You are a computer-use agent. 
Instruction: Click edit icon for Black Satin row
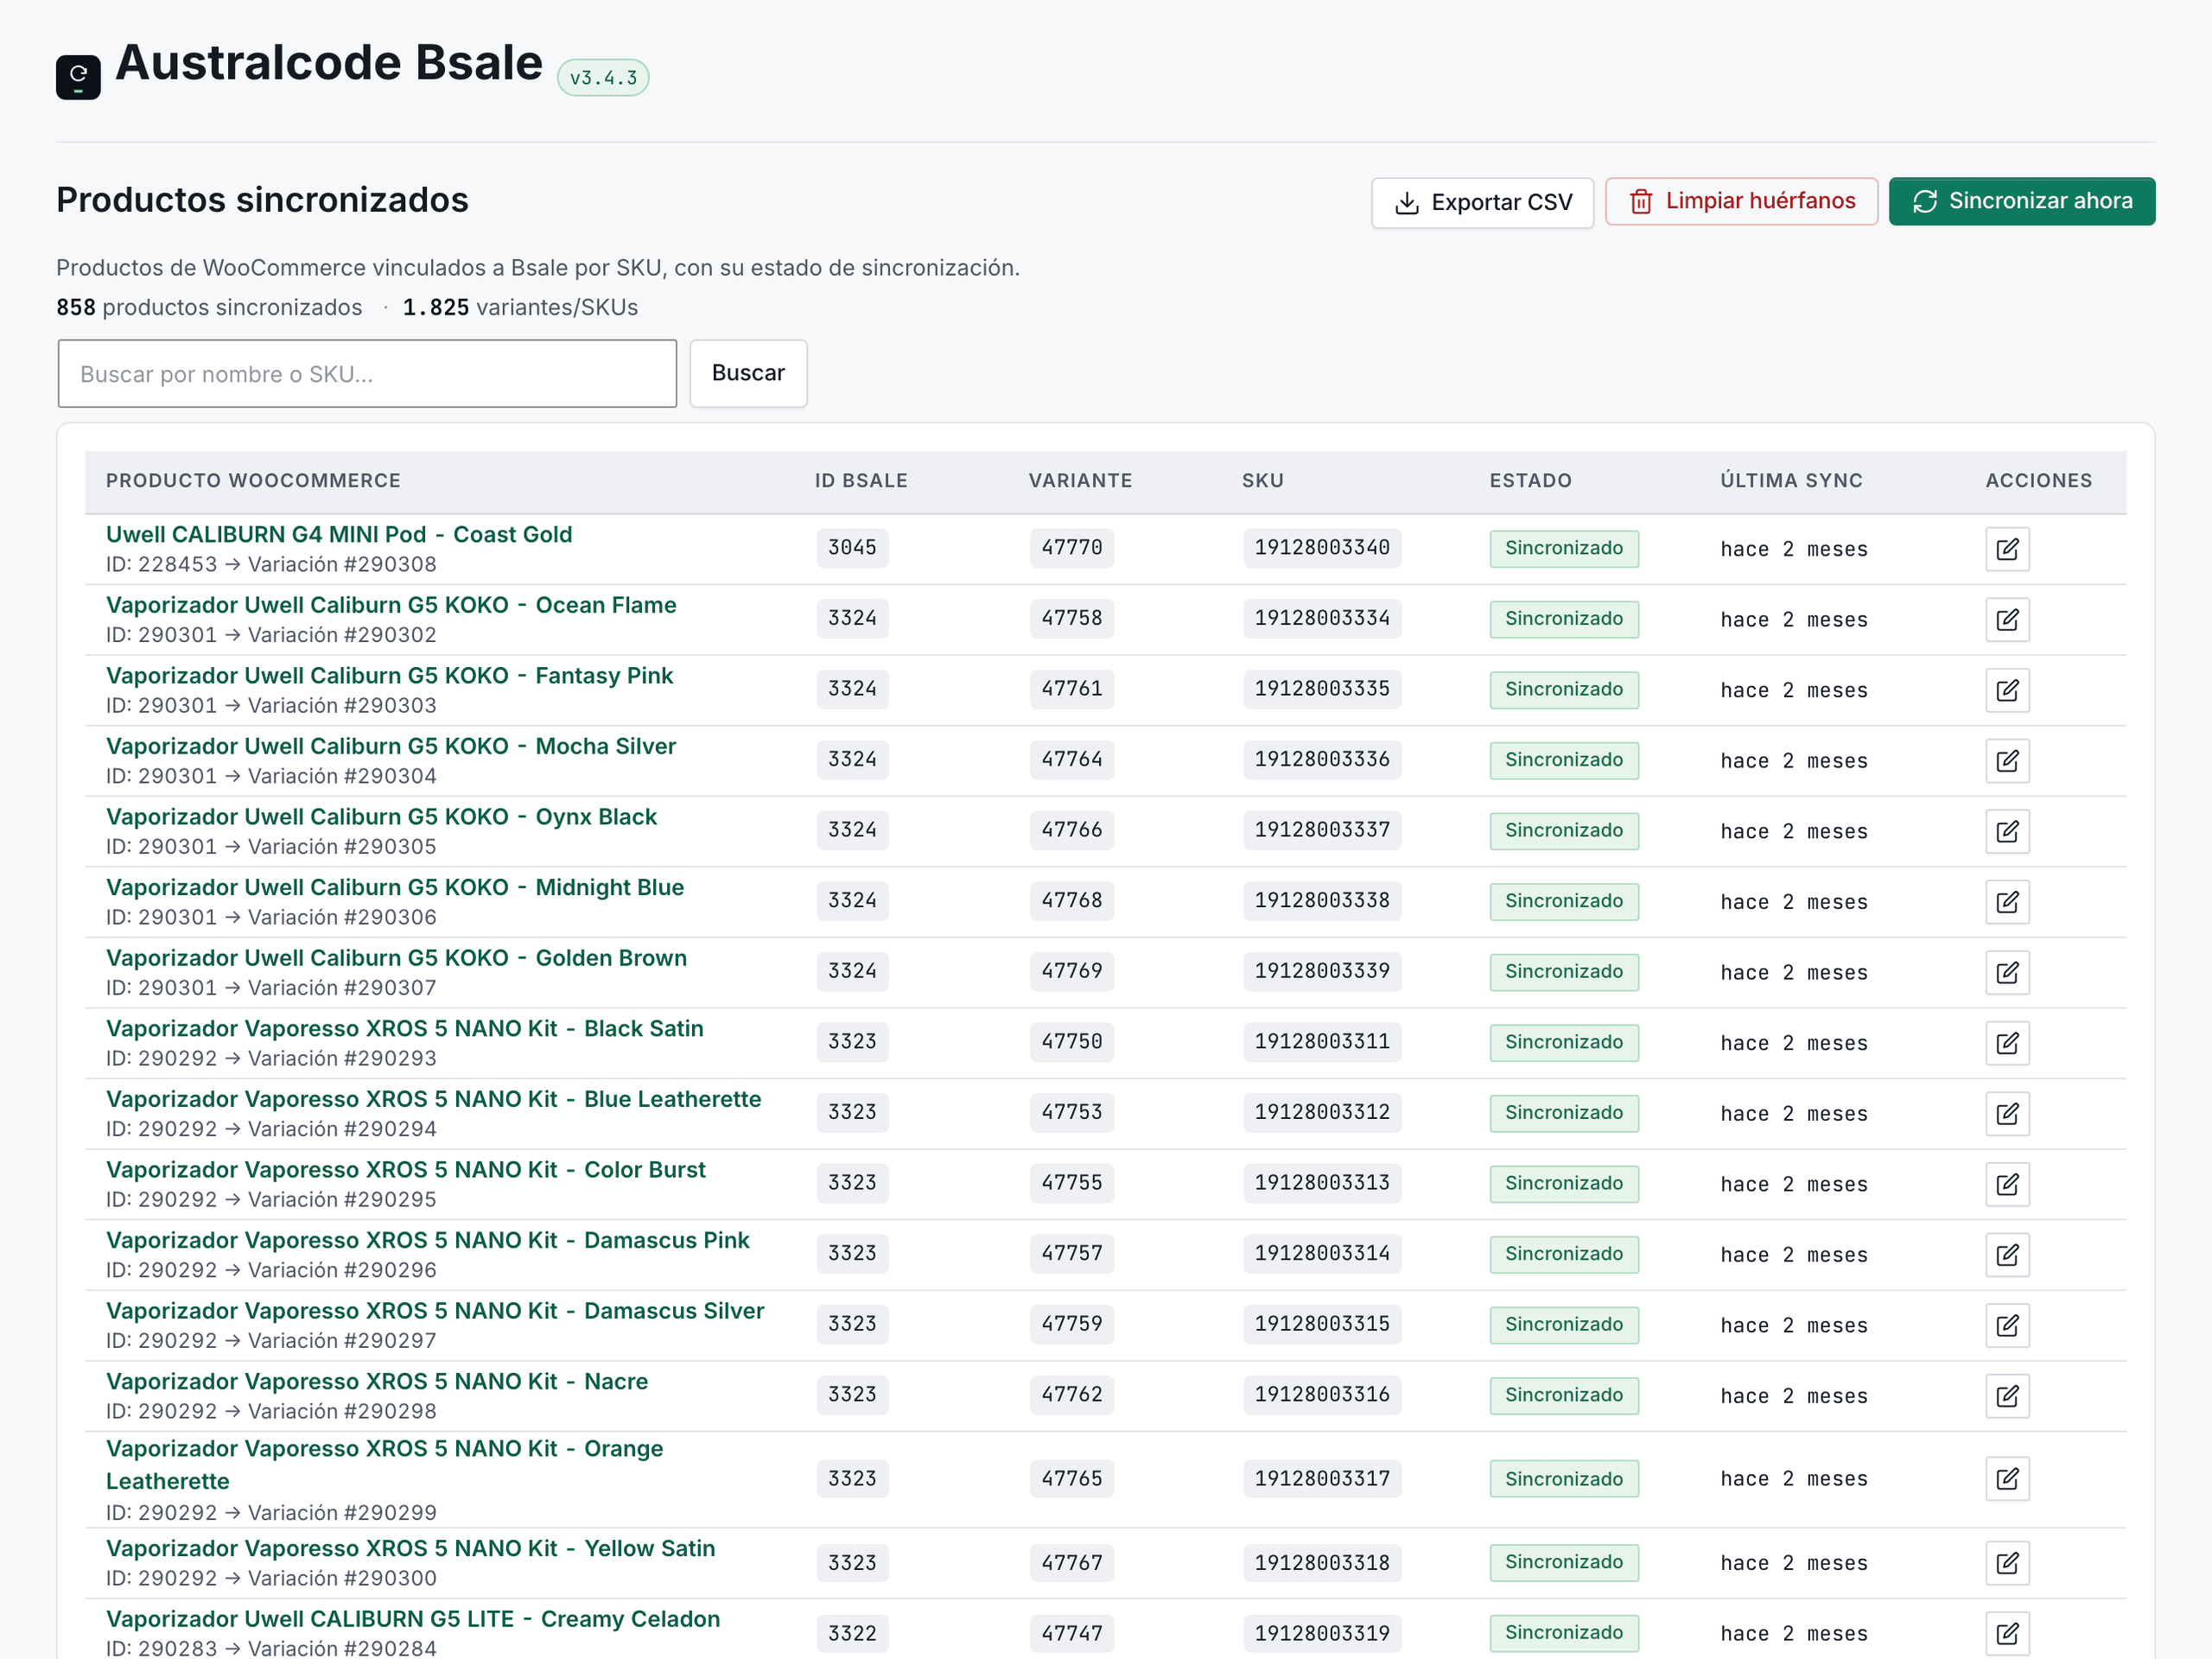point(2007,1043)
